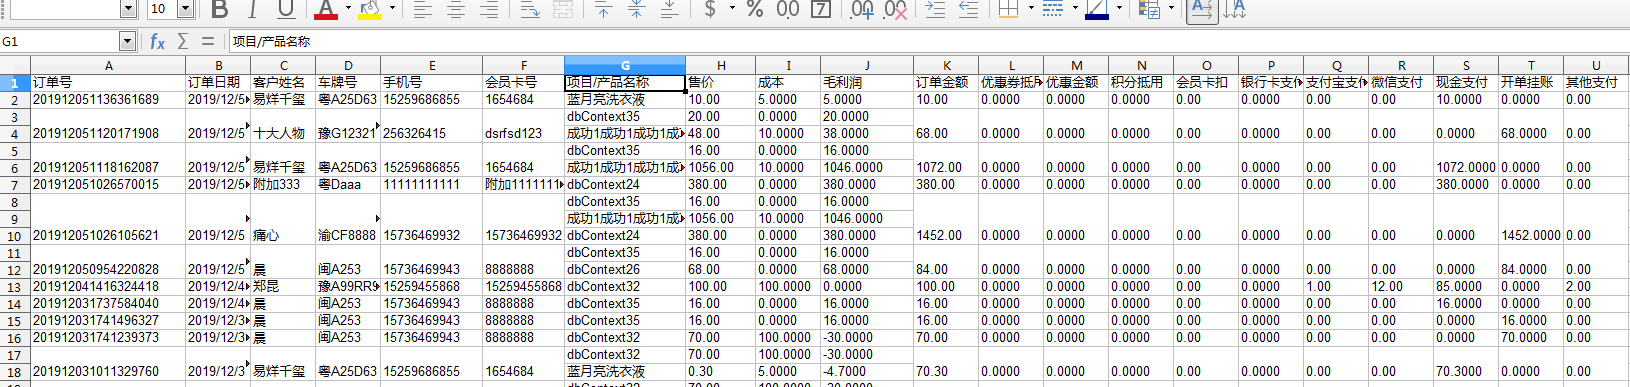Click the Name Box showing G1
Screen dimensions: 1630x387
point(60,41)
